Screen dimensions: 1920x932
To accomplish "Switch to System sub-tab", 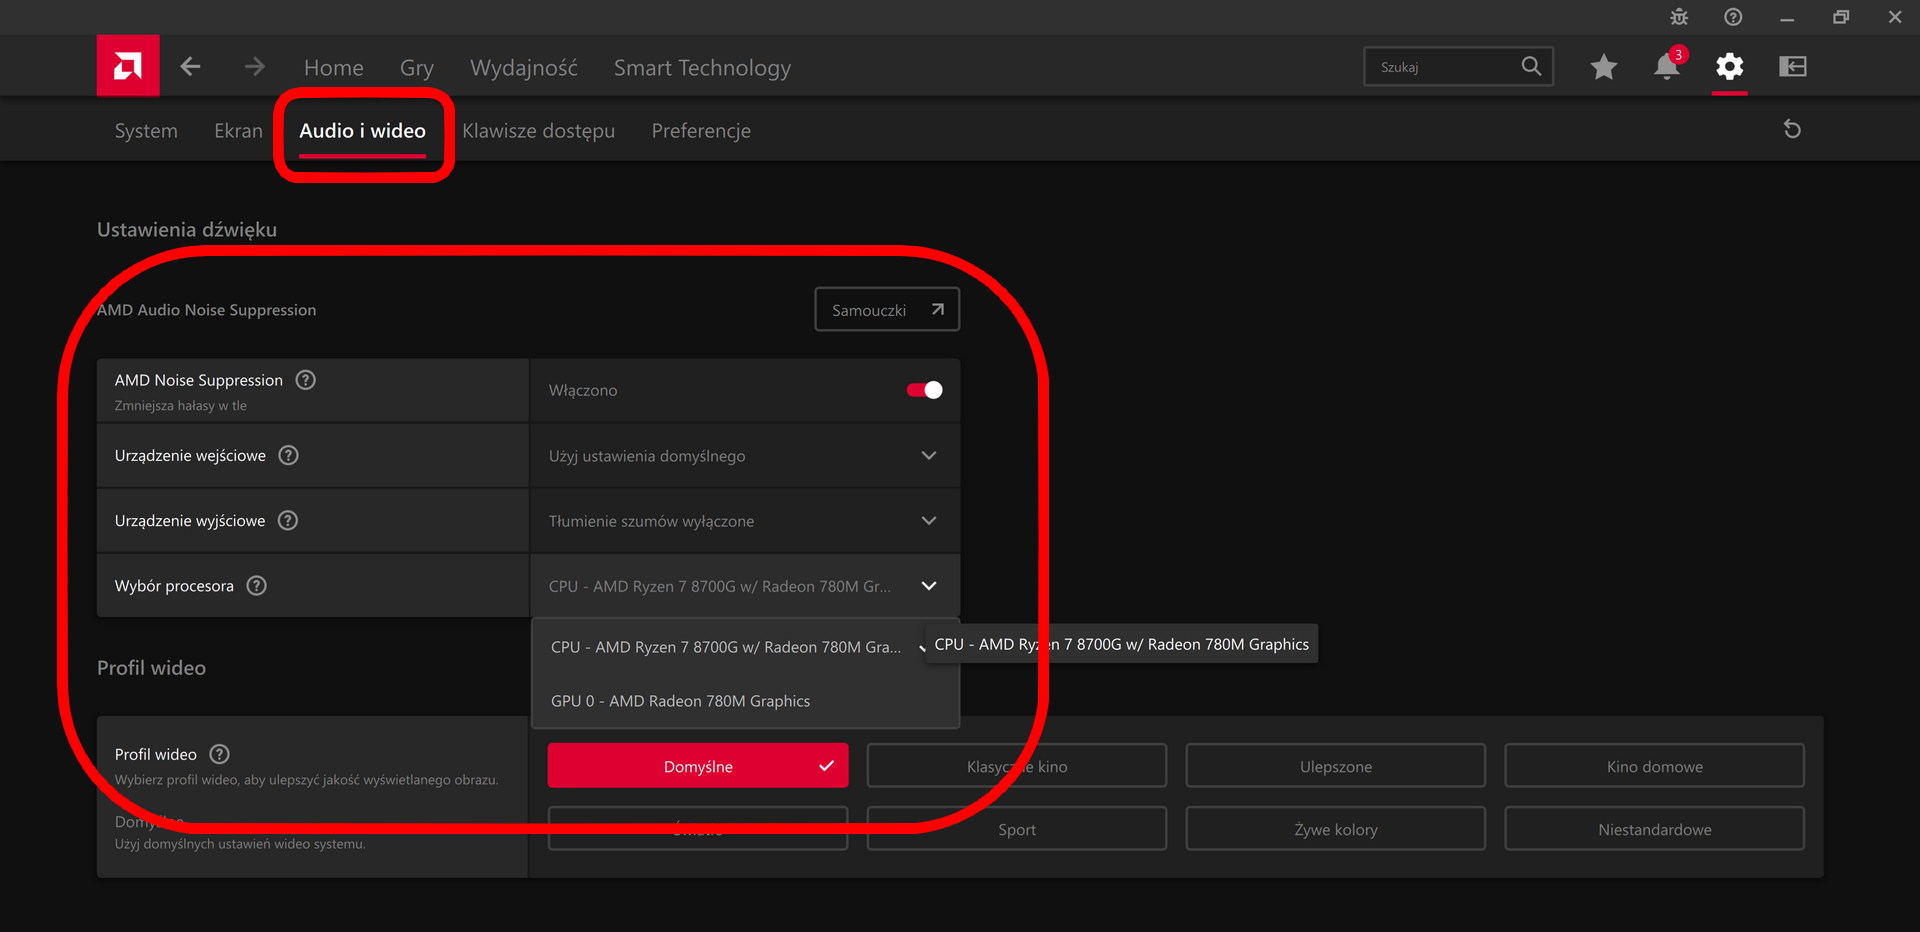I will click(146, 131).
